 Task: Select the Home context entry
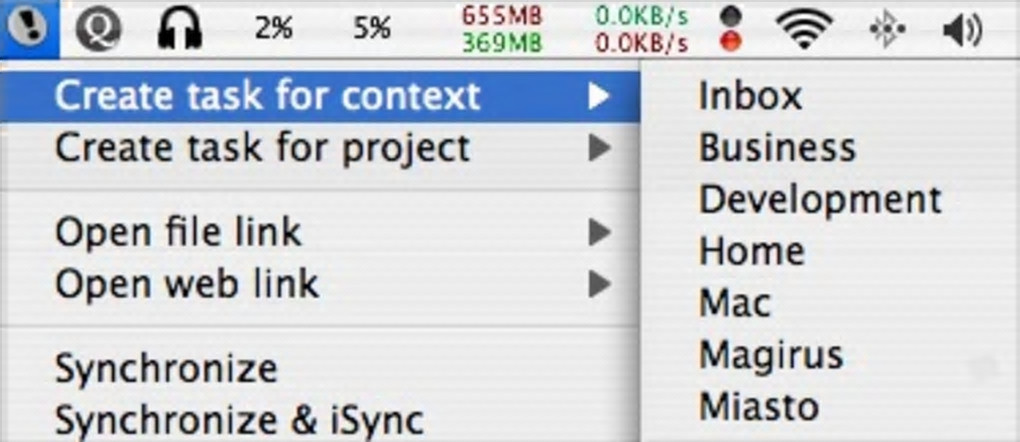(751, 250)
